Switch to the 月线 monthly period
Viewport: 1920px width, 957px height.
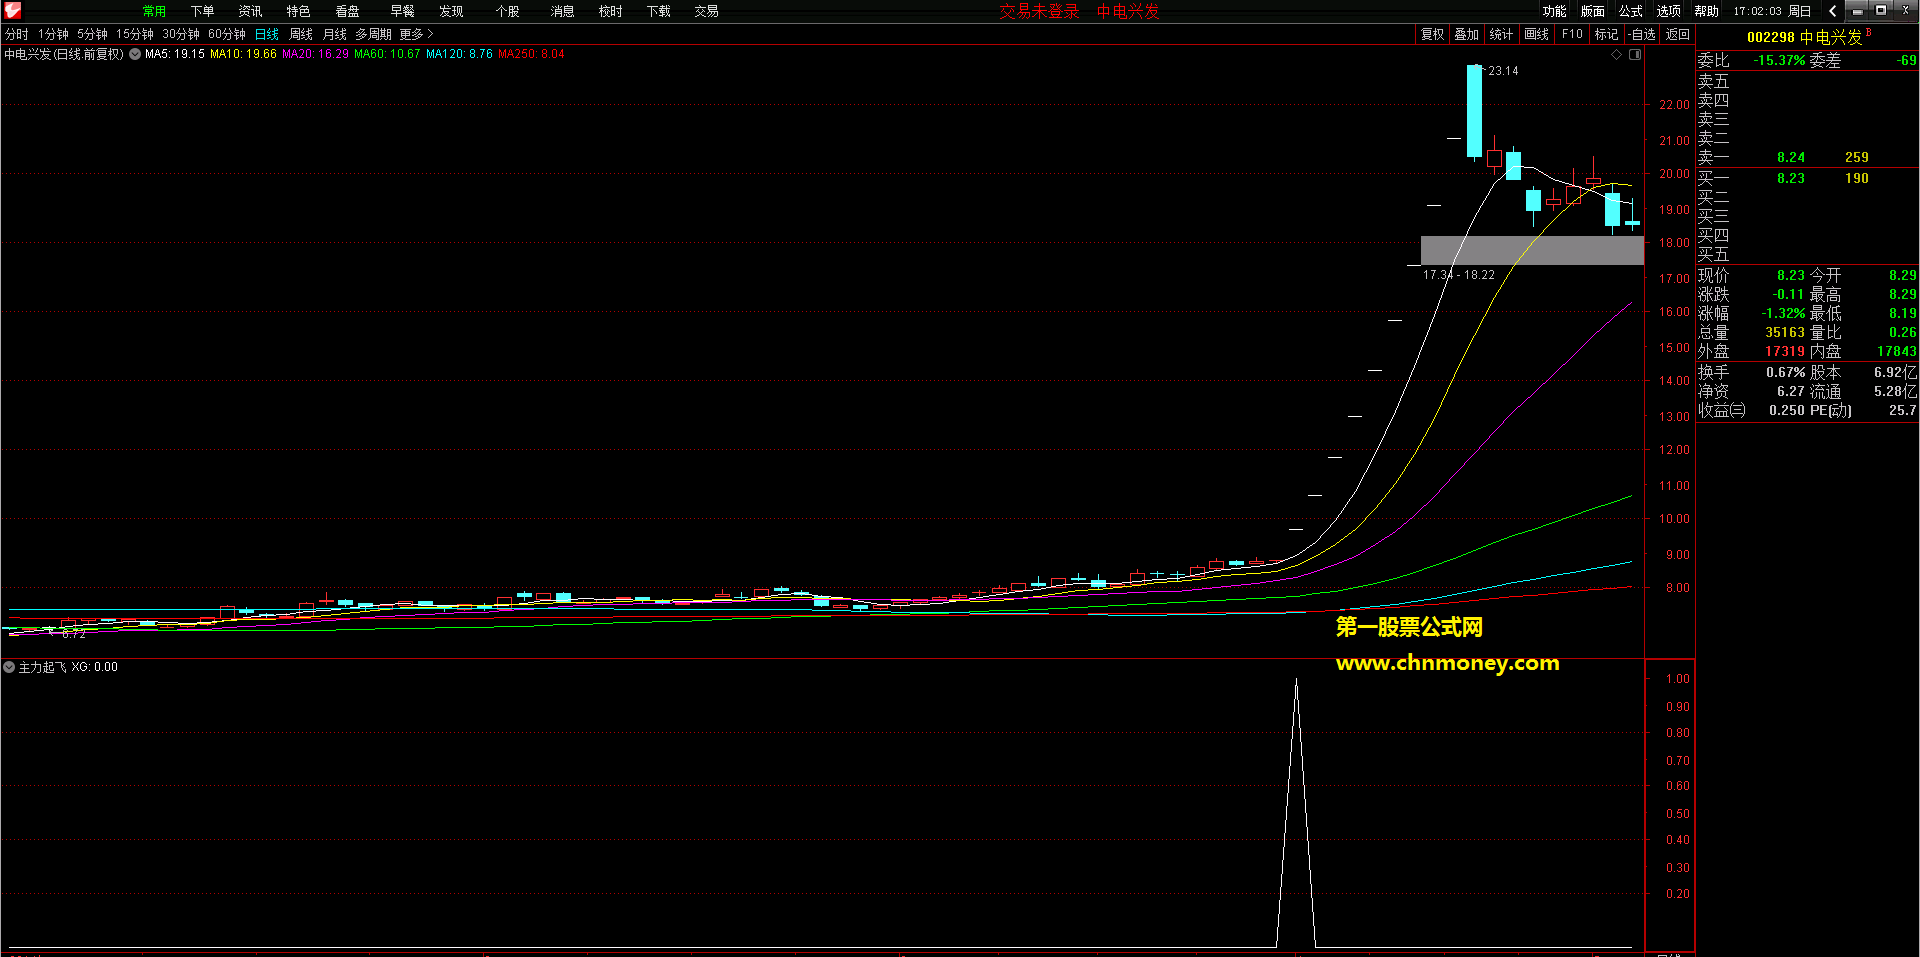click(x=334, y=34)
